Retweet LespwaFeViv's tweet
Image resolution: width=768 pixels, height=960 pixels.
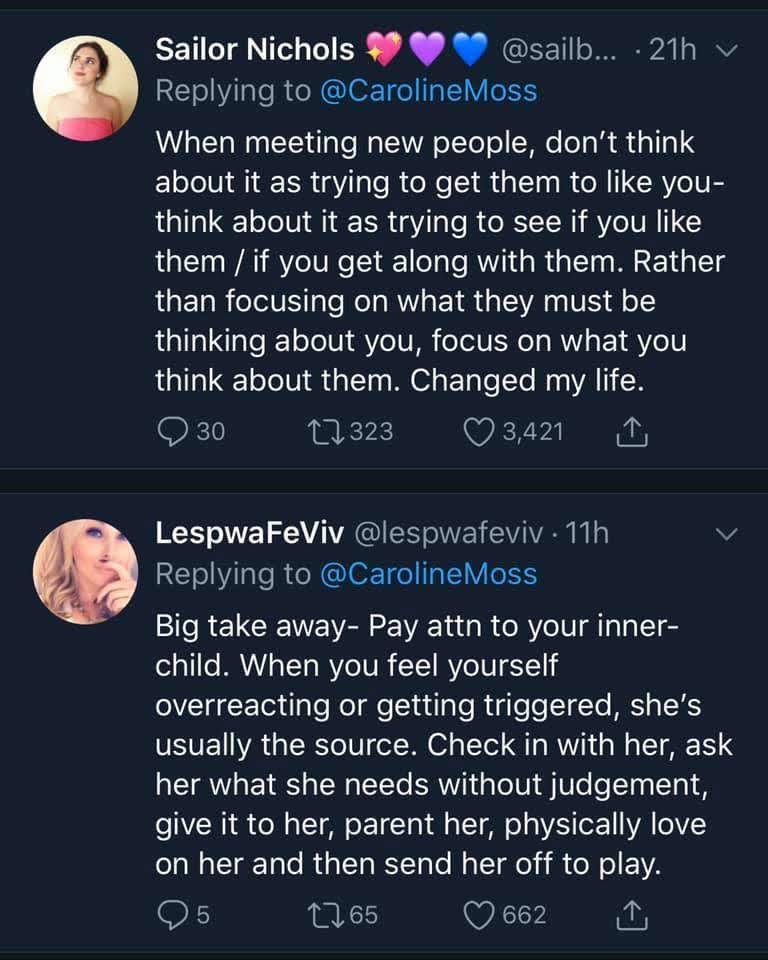[327, 913]
